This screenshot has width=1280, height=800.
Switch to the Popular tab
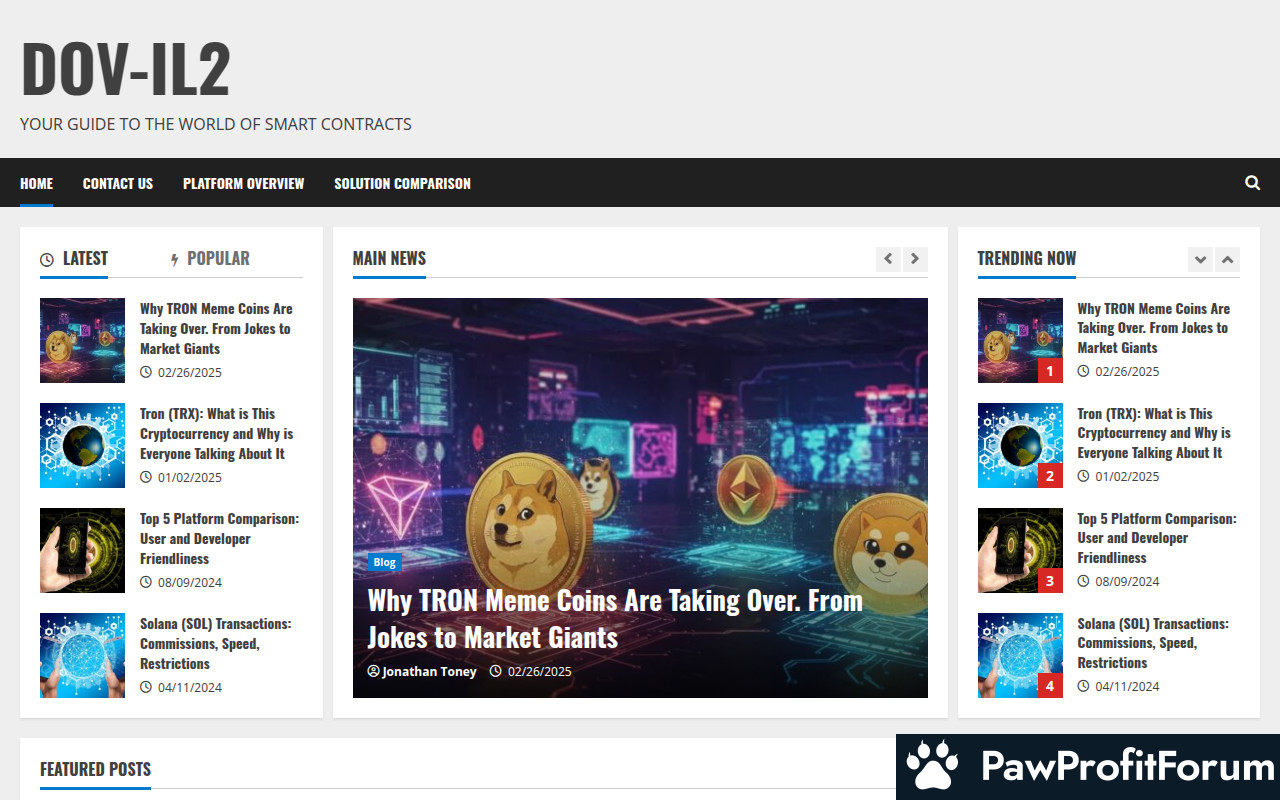[218, 258]
